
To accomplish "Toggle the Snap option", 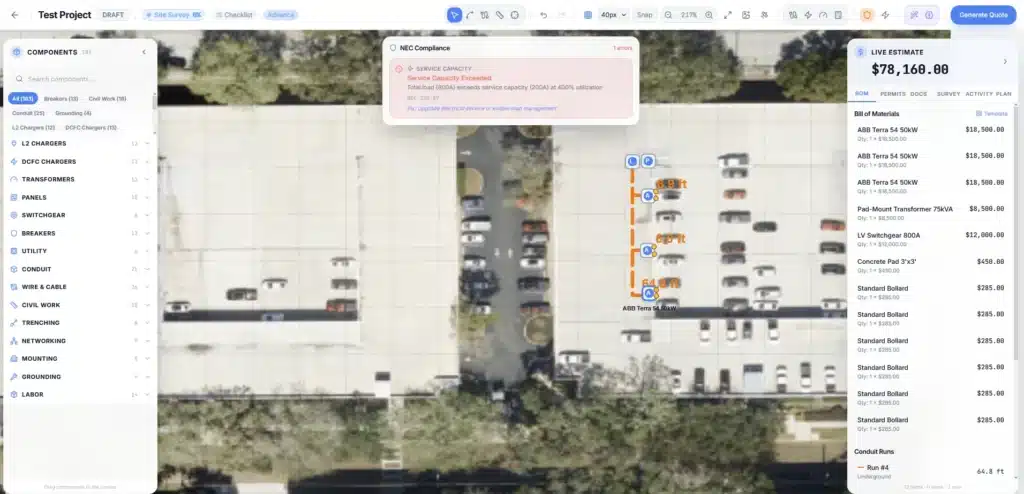I will point(645,15).
